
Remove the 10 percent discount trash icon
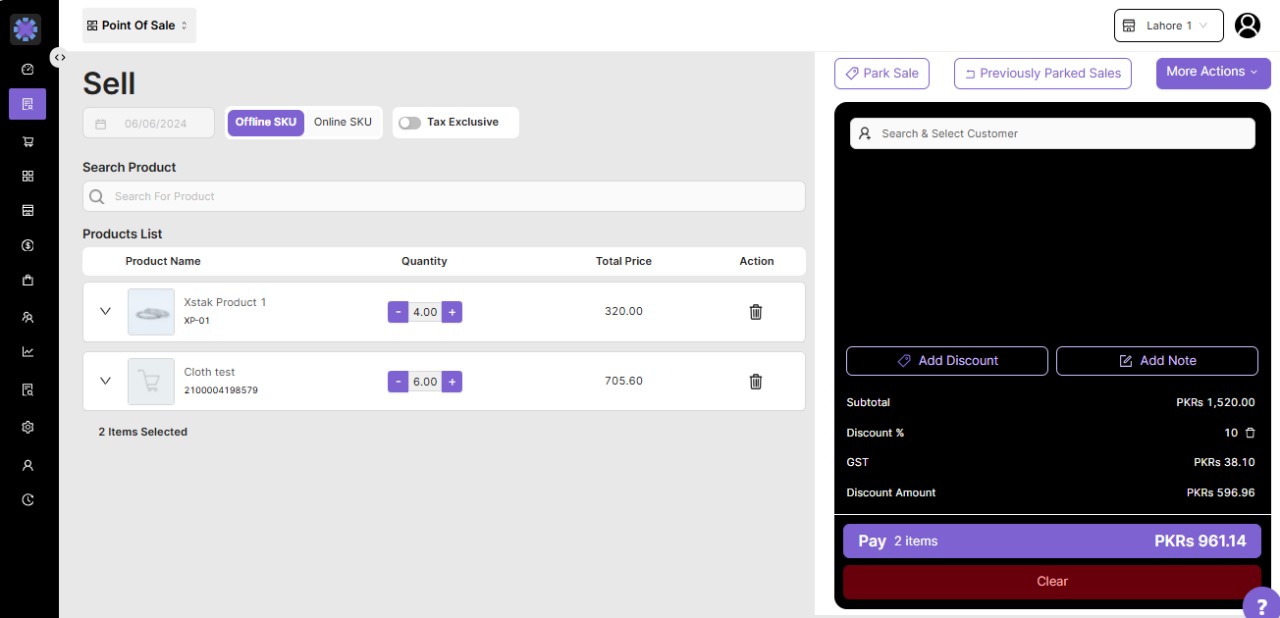pos(1249,433)
